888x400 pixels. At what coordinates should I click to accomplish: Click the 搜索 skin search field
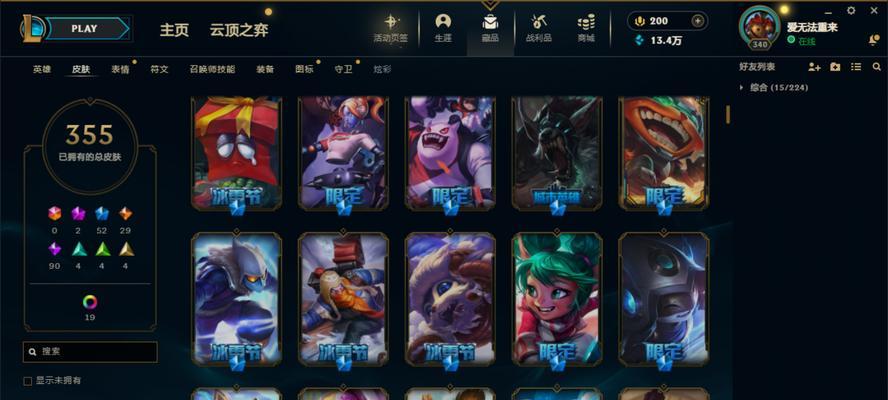pyautogui.click(x=90, y=352)
